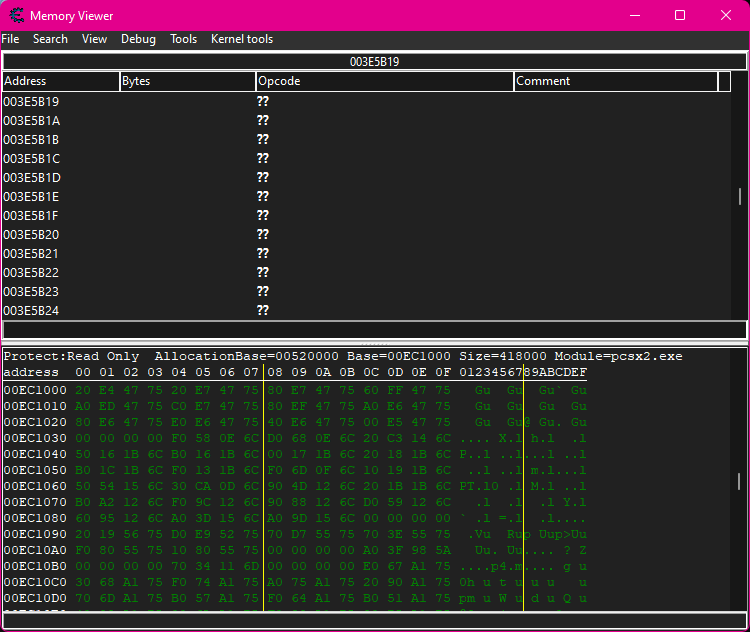Click the Bytes column header
Image resolution: width=750 pixels, height=632 pixels.
(187, 81)
